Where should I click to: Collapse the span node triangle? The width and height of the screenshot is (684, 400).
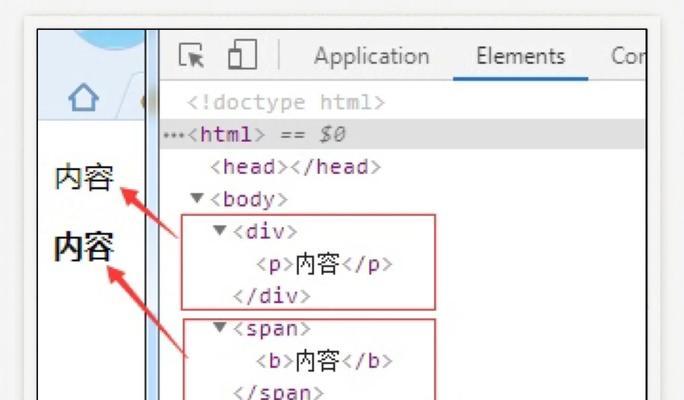click(x=220, y=326)
